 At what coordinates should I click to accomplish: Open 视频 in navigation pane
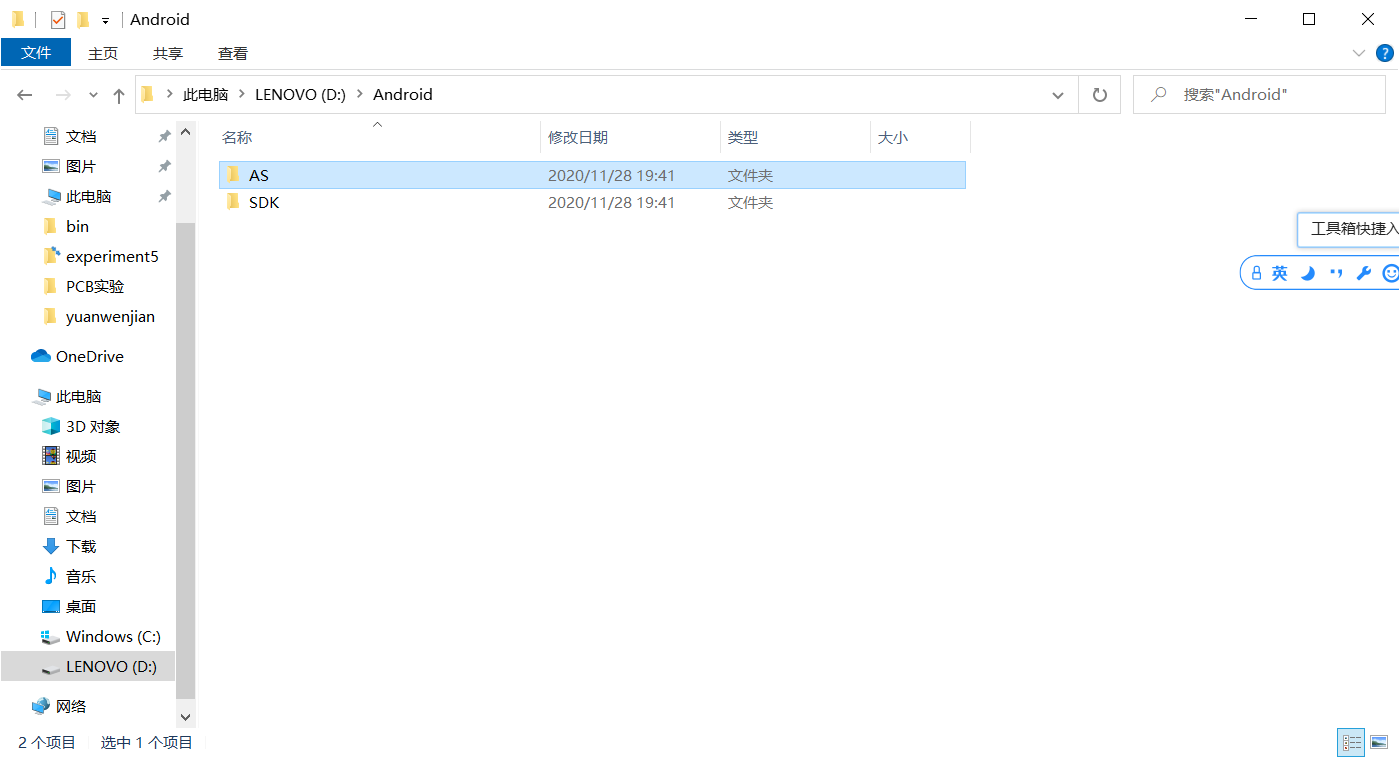(x=81, y=456)
